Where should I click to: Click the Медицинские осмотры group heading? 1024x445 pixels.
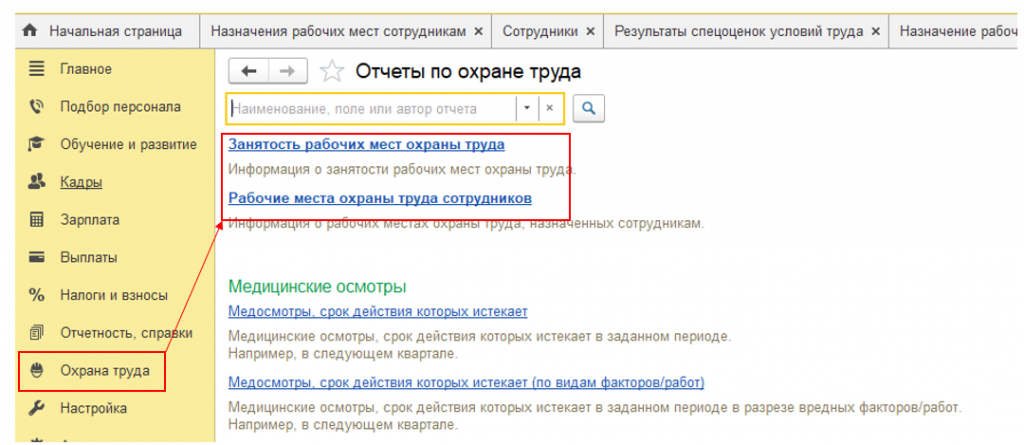[x=317, y=286]
